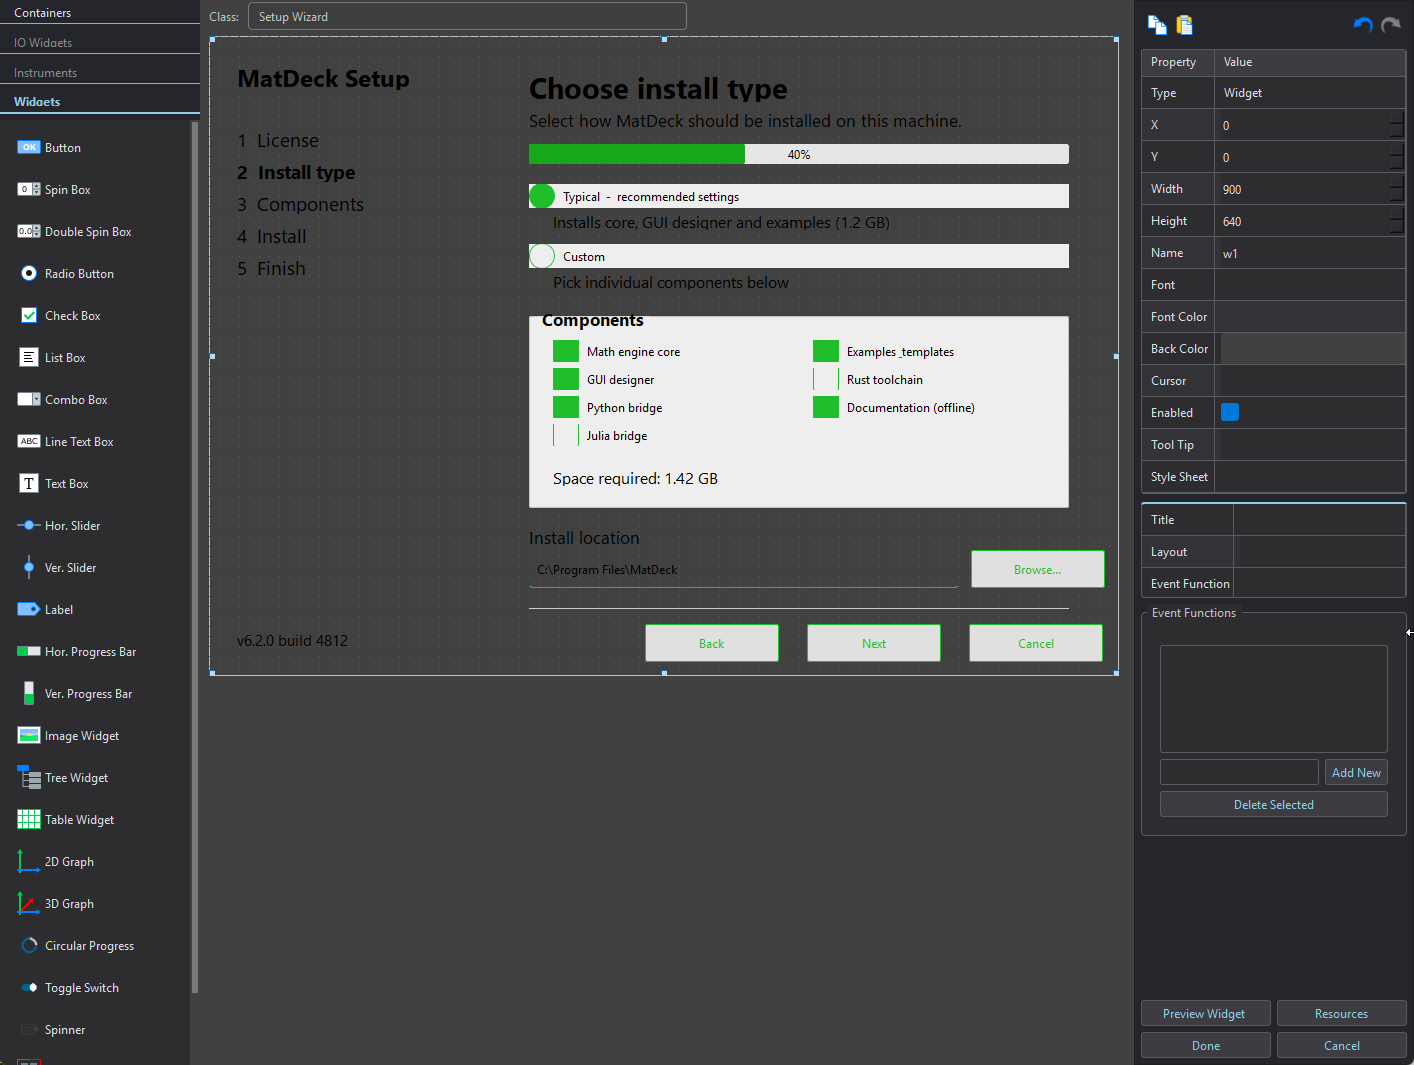Select the Button widget icon
Viewport: 1414px width, 1065px height.
[29, 147]
